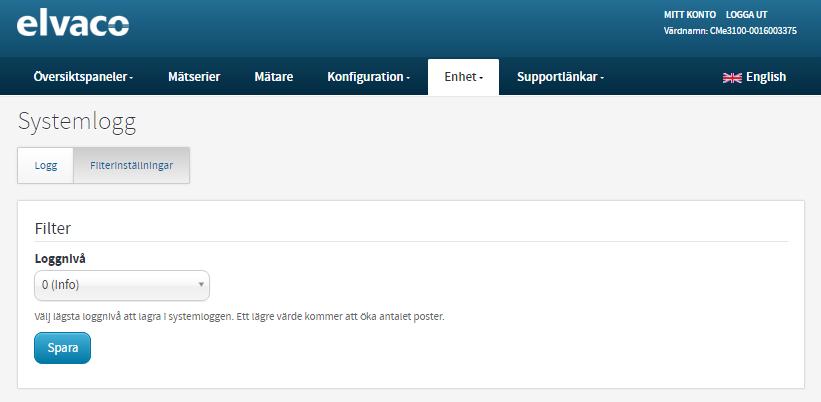Expand the Enhet menu
The image size is (821, 402).
[x=463, y=76]
